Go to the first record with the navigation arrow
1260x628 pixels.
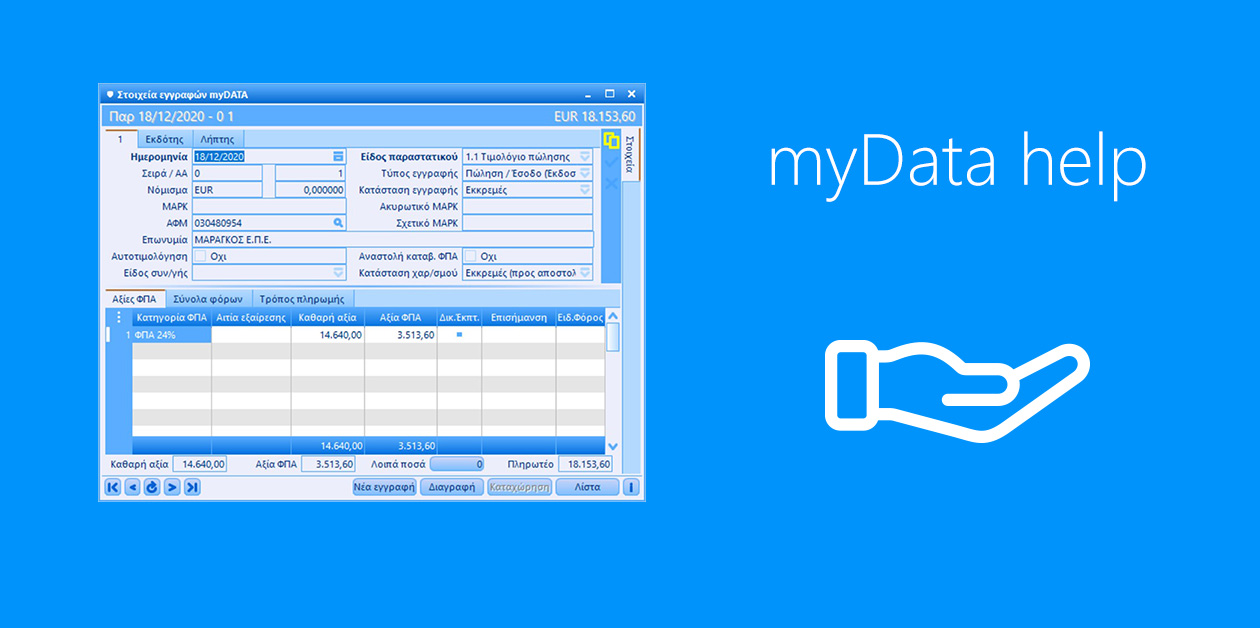113,487
